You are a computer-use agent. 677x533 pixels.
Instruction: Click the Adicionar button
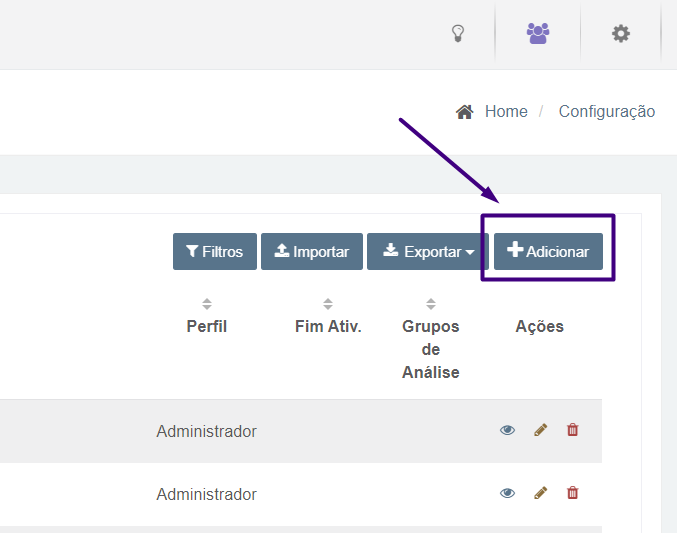click(548, 252)
